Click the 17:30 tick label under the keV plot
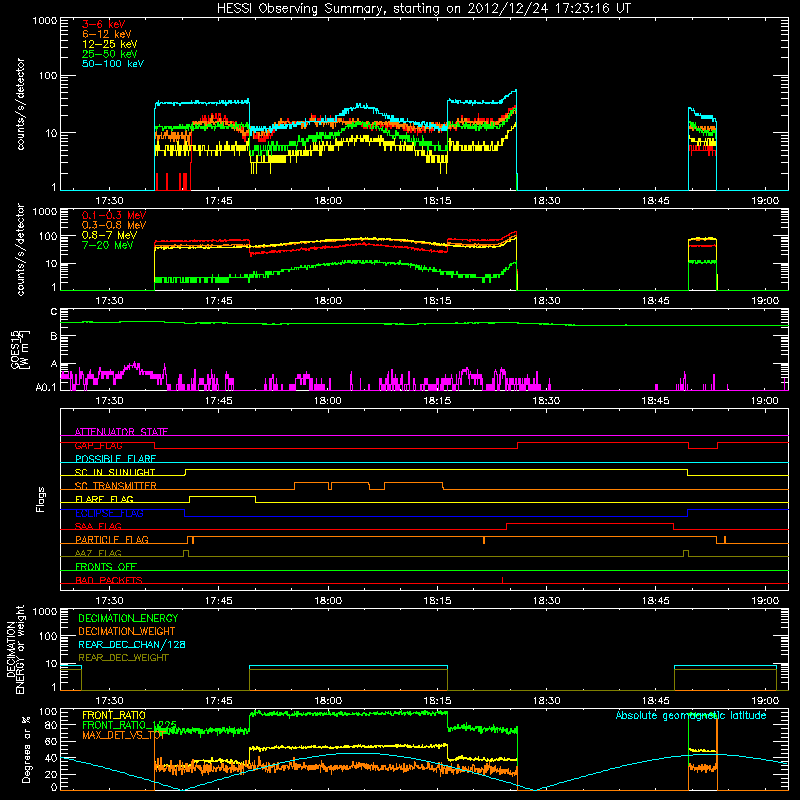The height and width of the screenshot is (800, 800). pos(109,201)
